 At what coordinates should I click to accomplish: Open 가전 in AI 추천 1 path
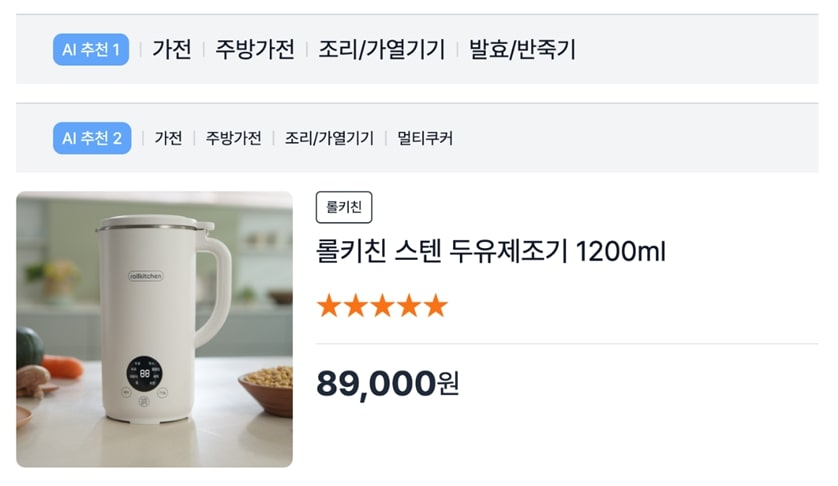171,49
